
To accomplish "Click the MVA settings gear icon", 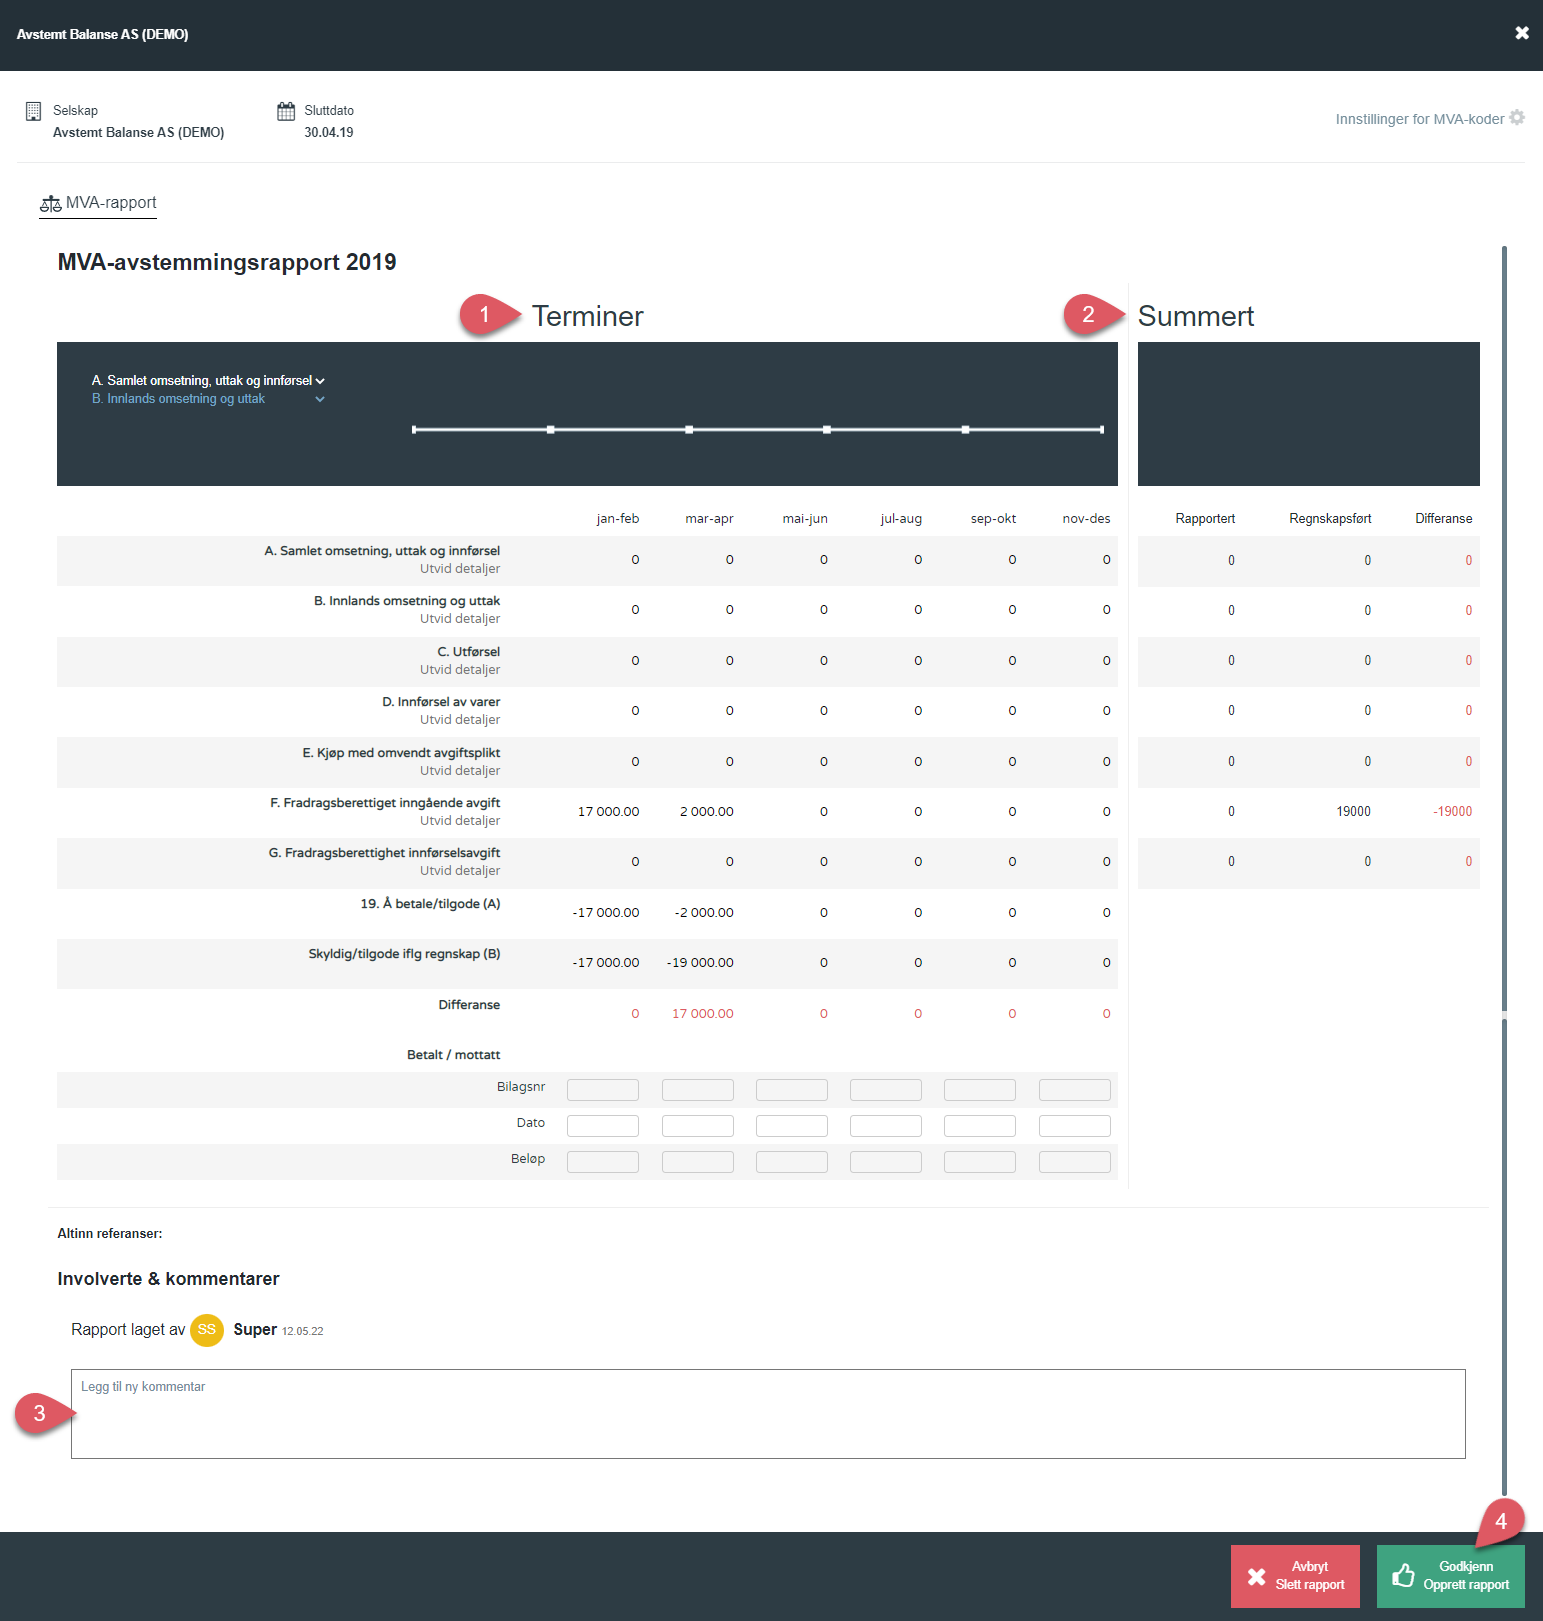I will click(x=1517, y=118).
